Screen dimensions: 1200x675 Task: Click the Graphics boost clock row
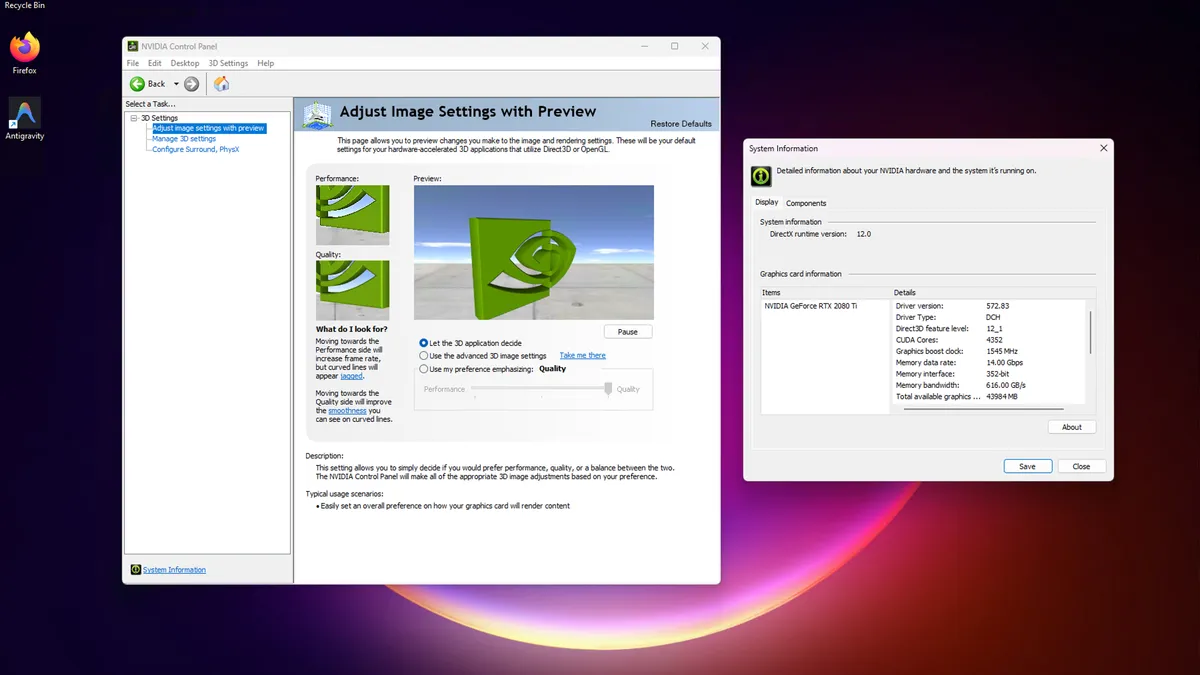pyautogui.click(x=988, y=351)
